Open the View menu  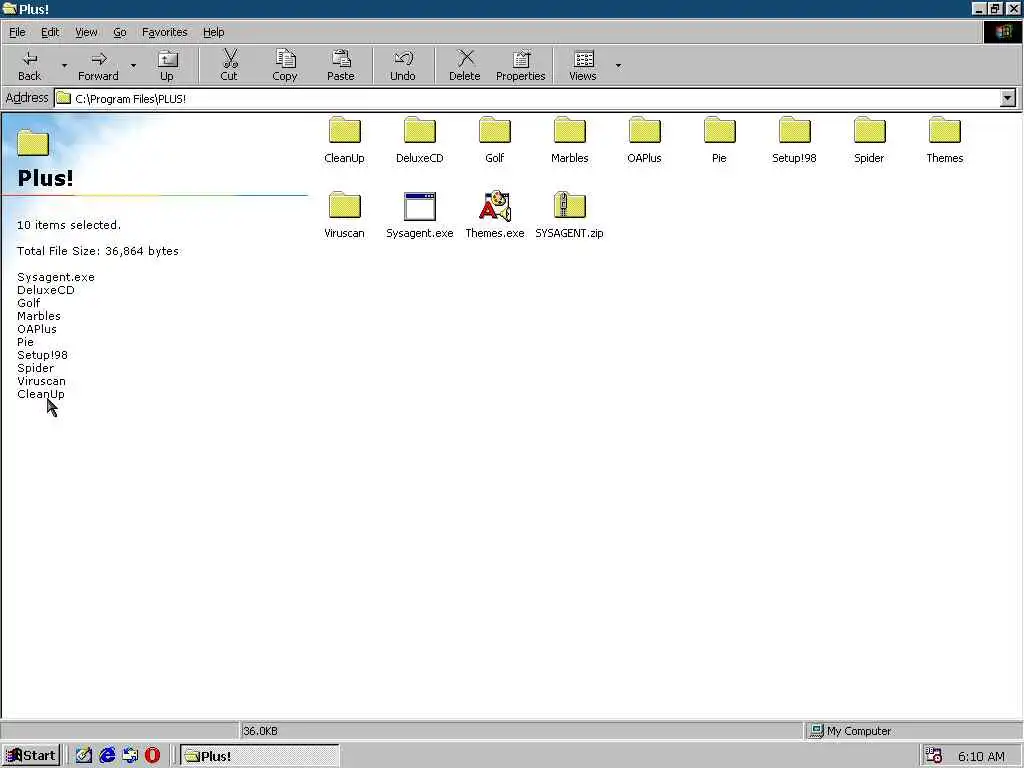(86, 32)
